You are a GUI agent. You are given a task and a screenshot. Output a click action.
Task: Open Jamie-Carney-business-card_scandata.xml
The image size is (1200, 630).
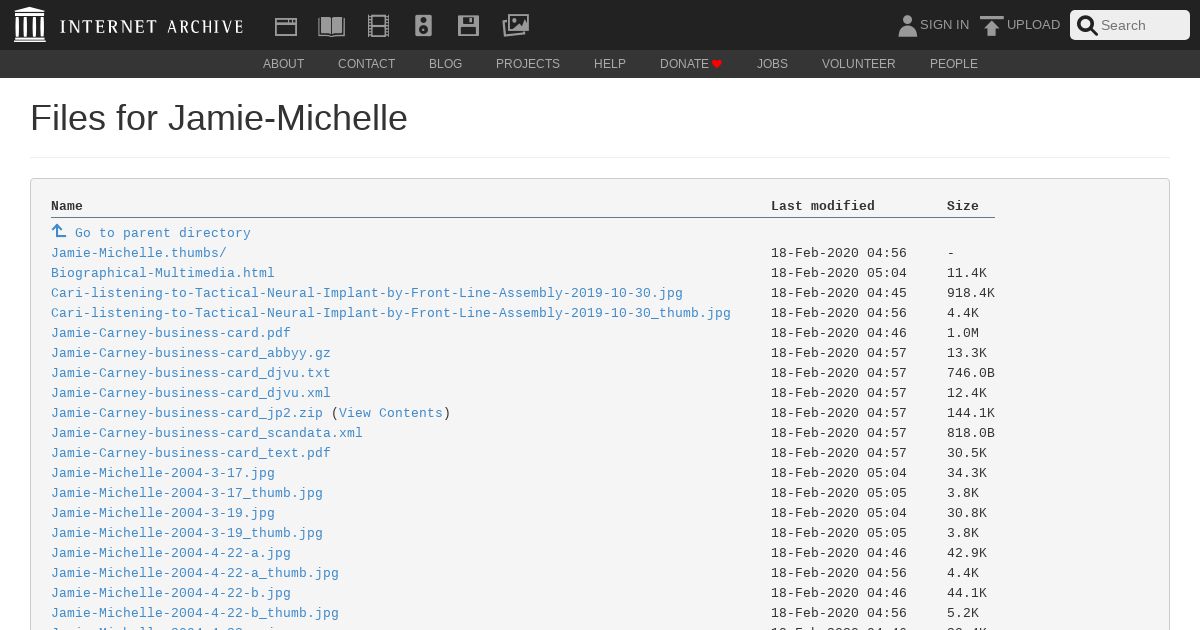[x=207, y=433]
